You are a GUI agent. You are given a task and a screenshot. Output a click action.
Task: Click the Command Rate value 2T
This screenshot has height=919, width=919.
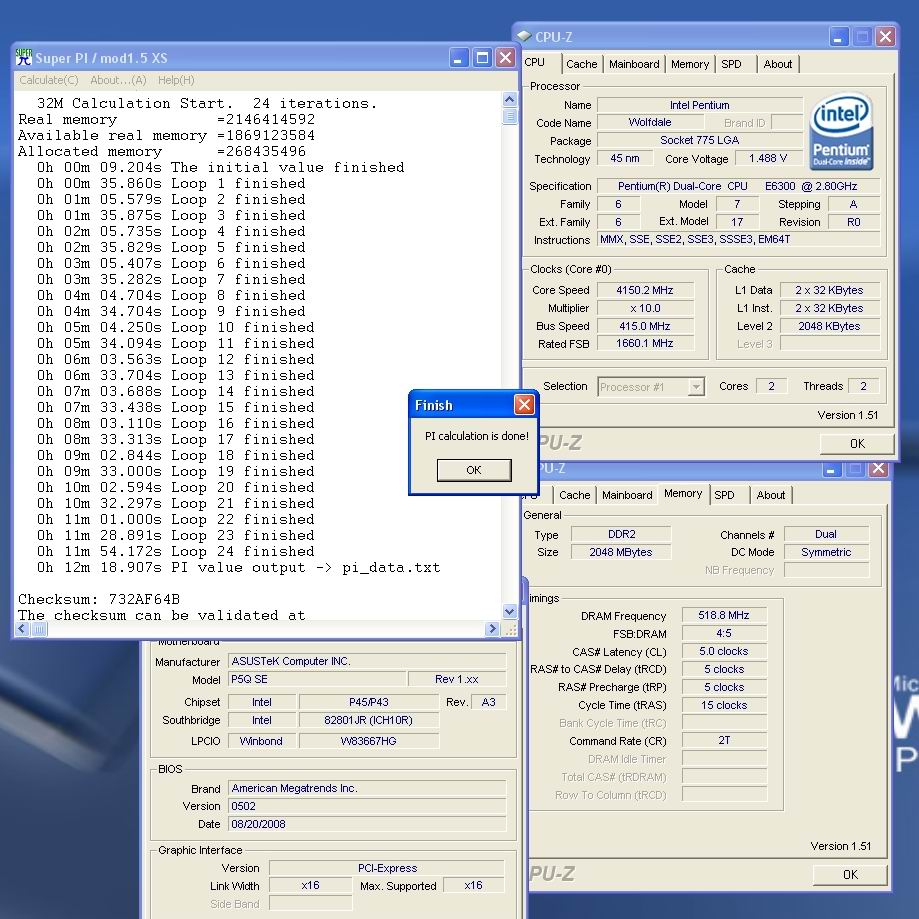(x=724, y=740)
